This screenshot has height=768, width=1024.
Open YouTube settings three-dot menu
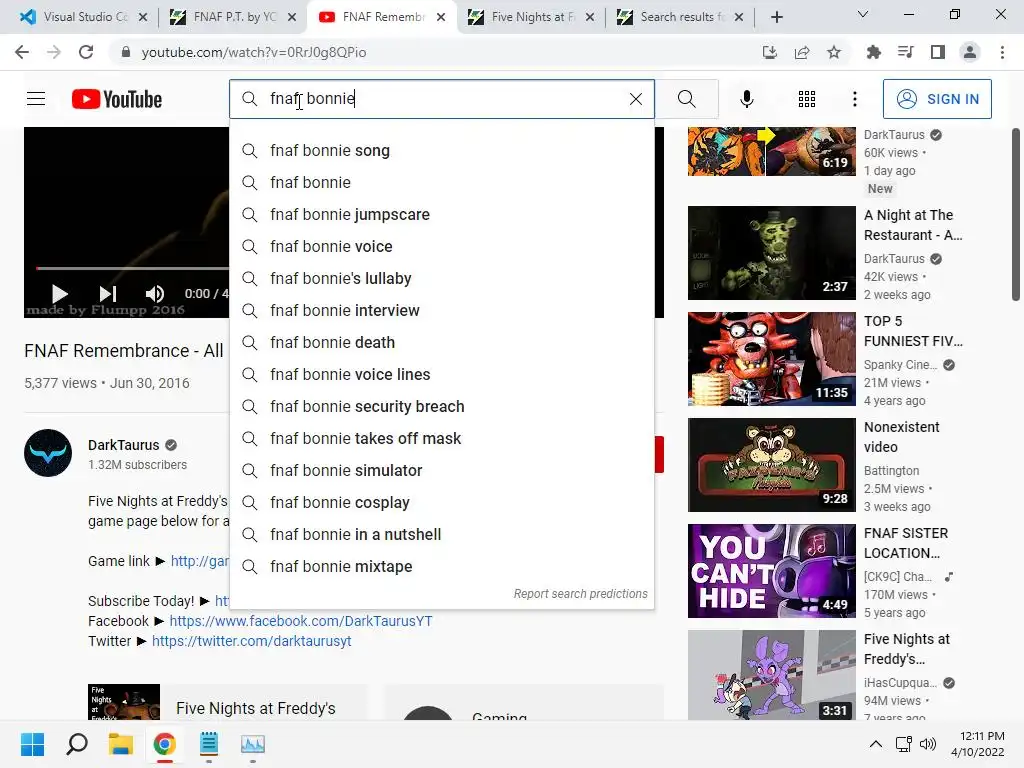tap(854, 99)
